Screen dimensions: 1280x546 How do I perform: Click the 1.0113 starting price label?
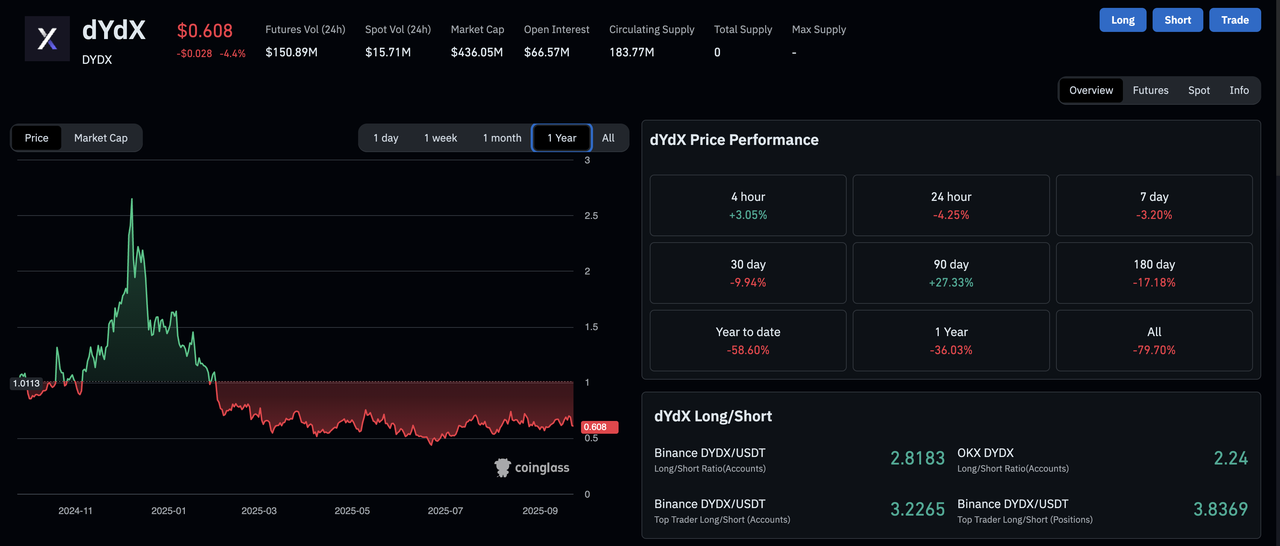tap(25, 383)
